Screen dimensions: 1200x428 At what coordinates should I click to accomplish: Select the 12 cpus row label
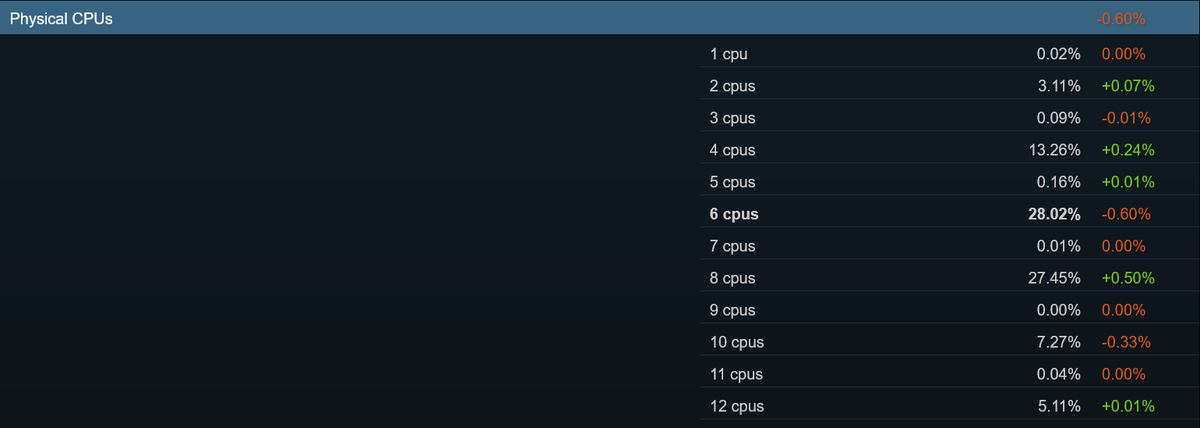(736, 406)
